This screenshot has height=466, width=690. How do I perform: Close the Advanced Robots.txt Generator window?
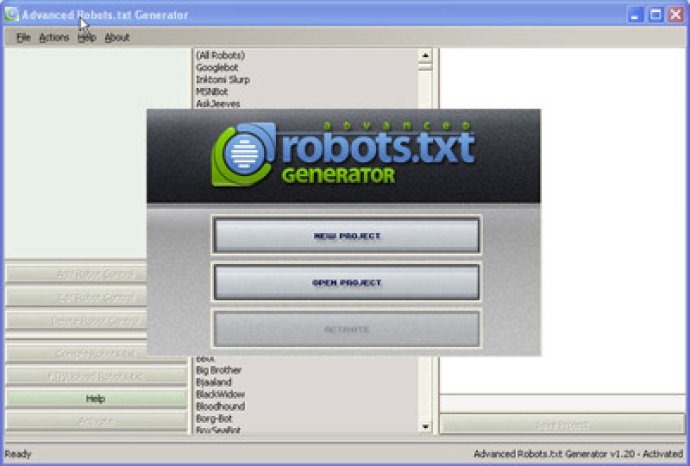click(x=675, y=15)
